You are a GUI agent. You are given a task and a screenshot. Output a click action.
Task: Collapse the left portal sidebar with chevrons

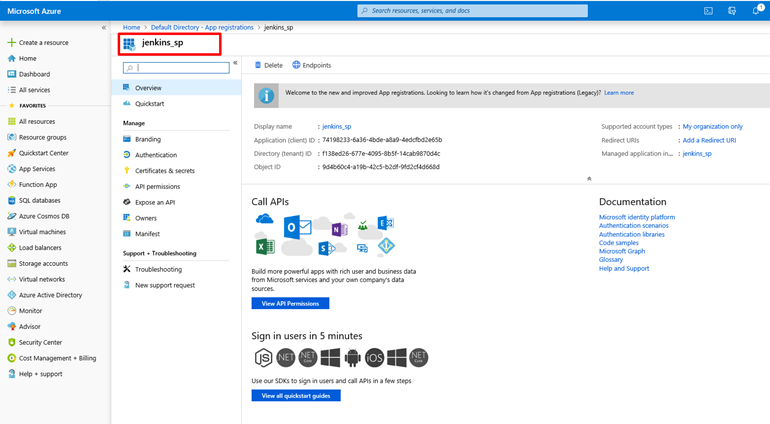pos(104,28)
